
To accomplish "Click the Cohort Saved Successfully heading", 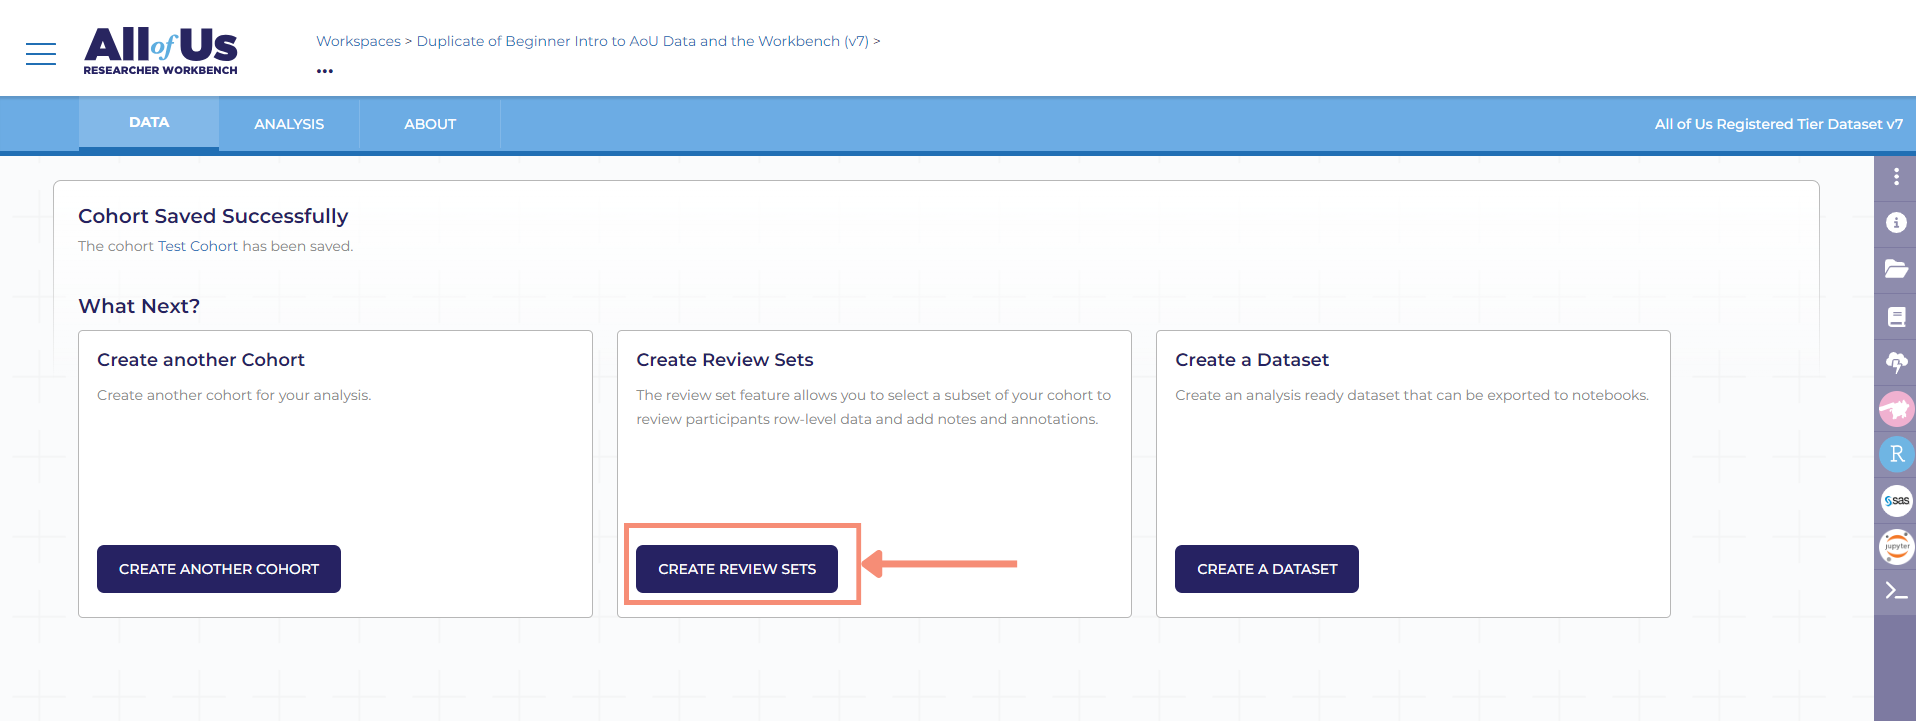I will [213, 216].
